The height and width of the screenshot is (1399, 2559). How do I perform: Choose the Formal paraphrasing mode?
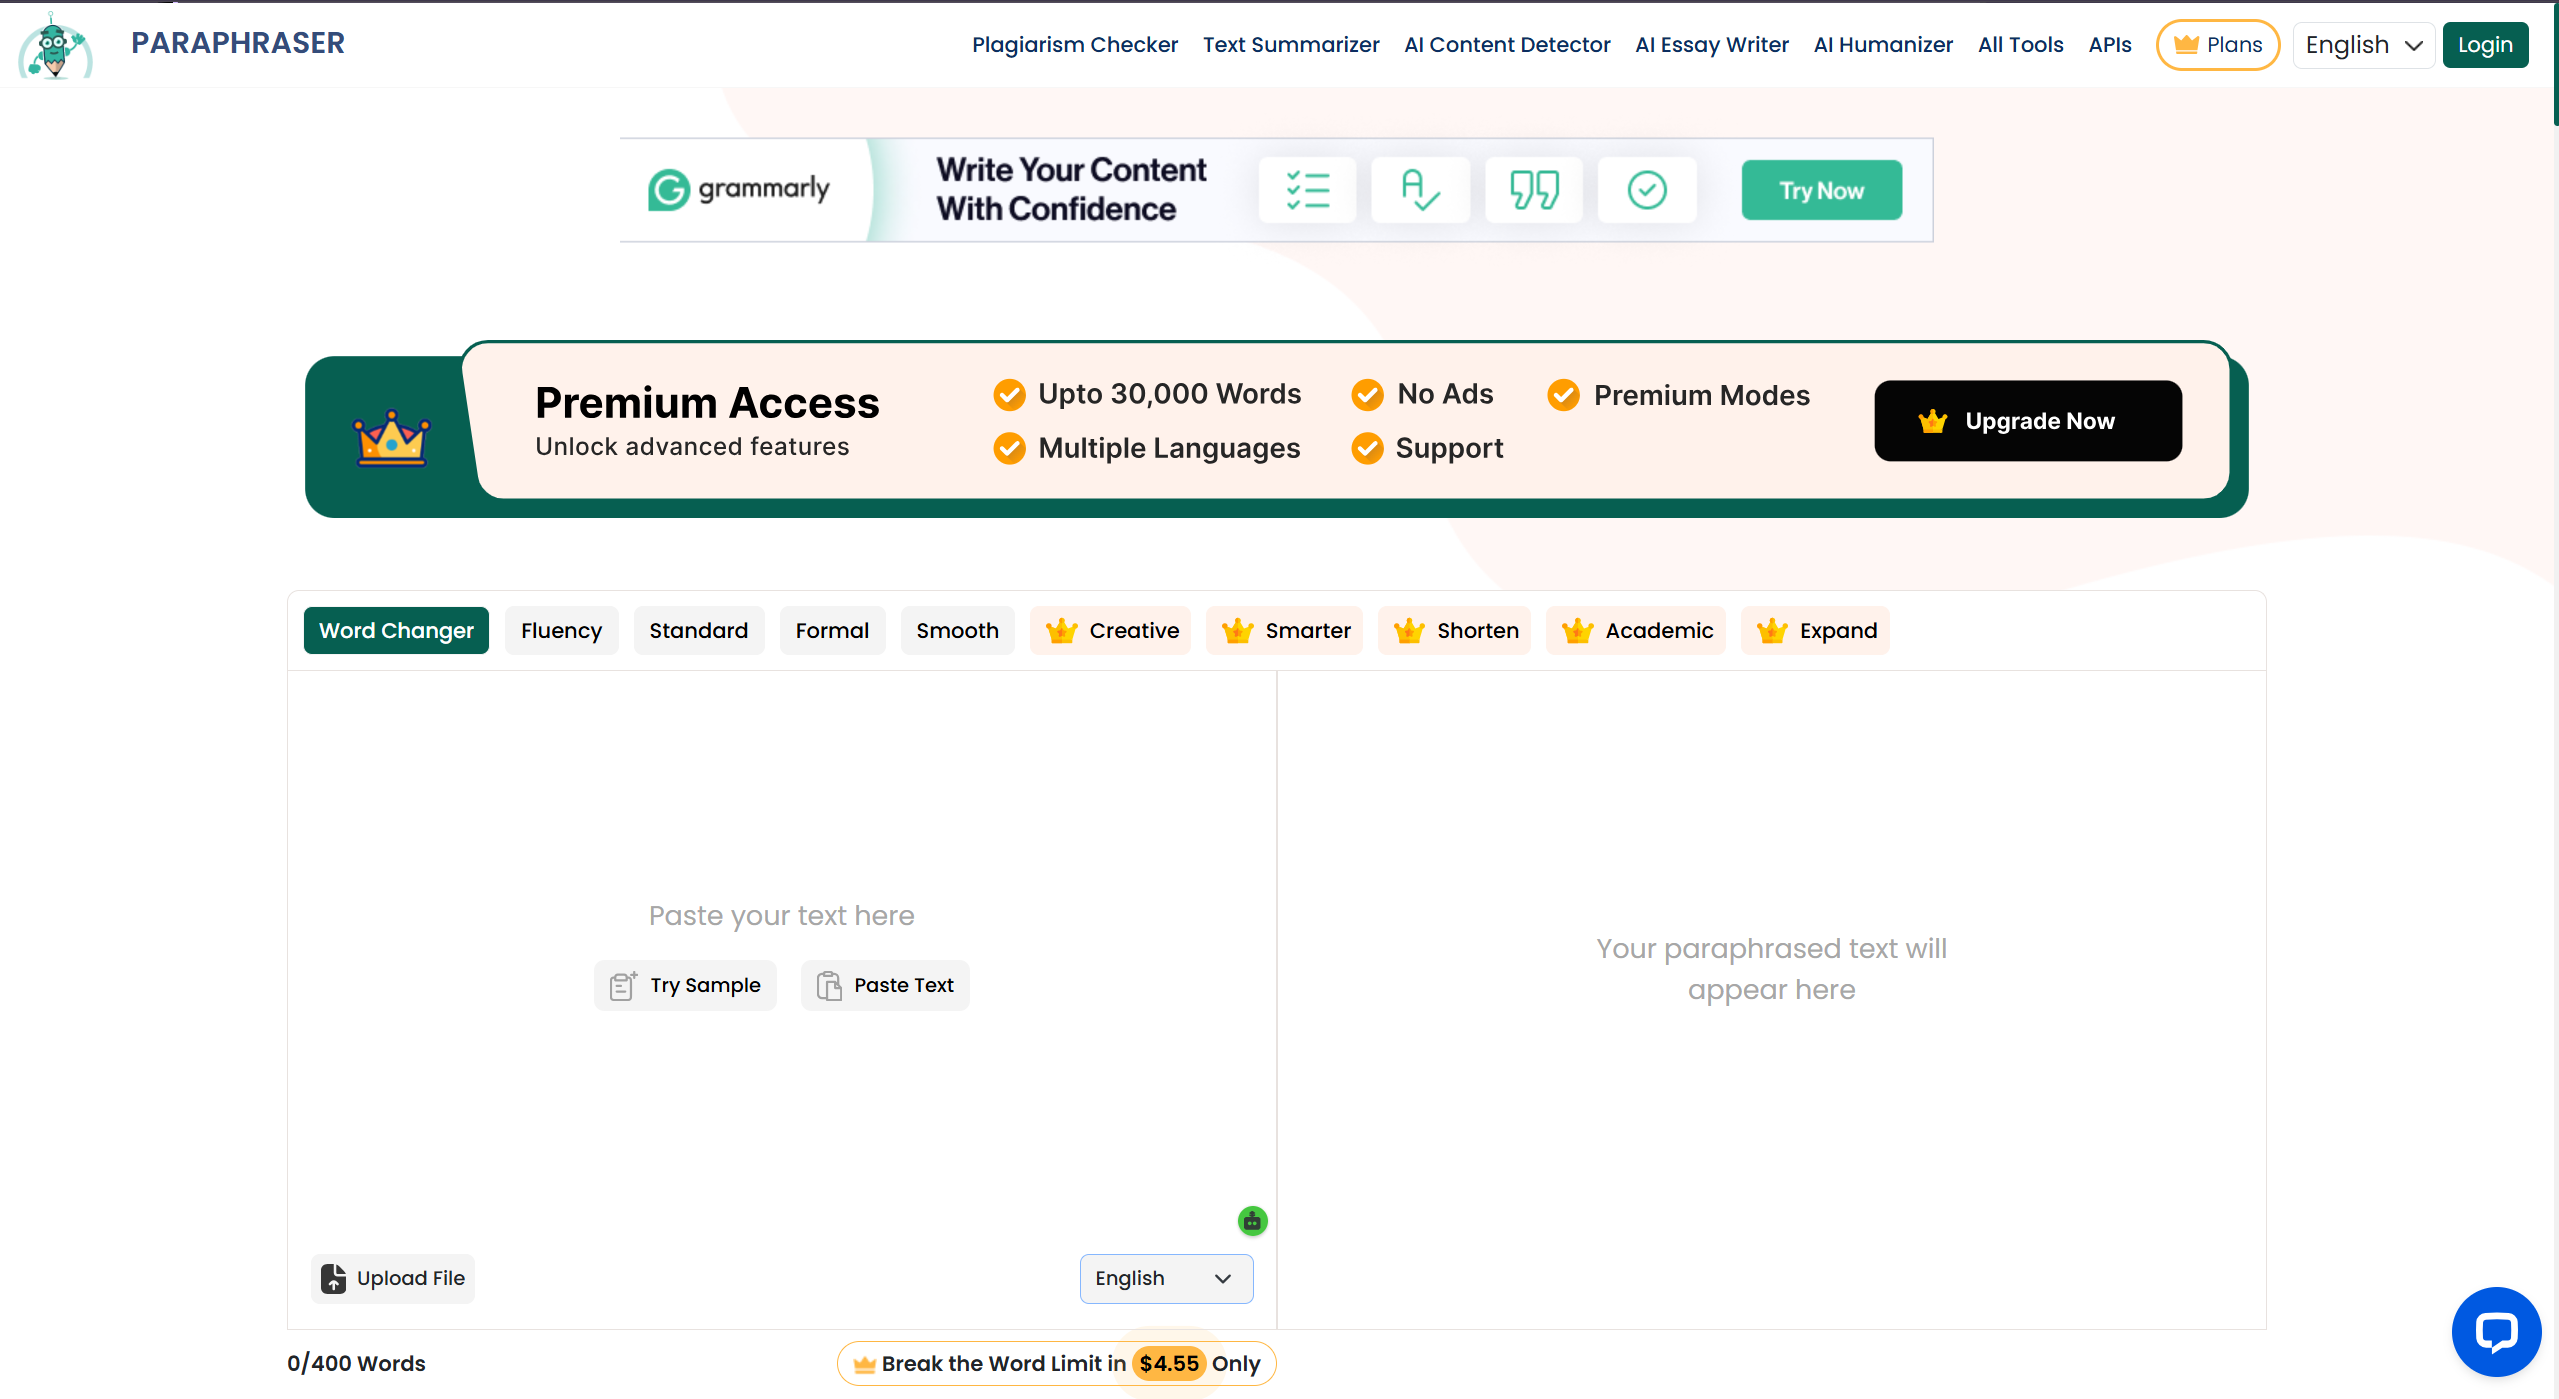(832, 631)
